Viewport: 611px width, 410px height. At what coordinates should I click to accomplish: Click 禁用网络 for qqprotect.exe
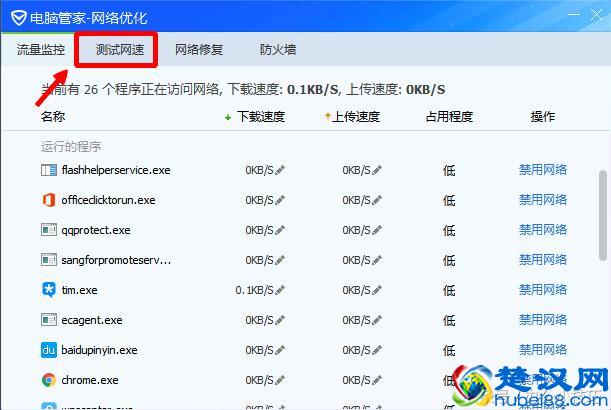[x=543, y=230]
